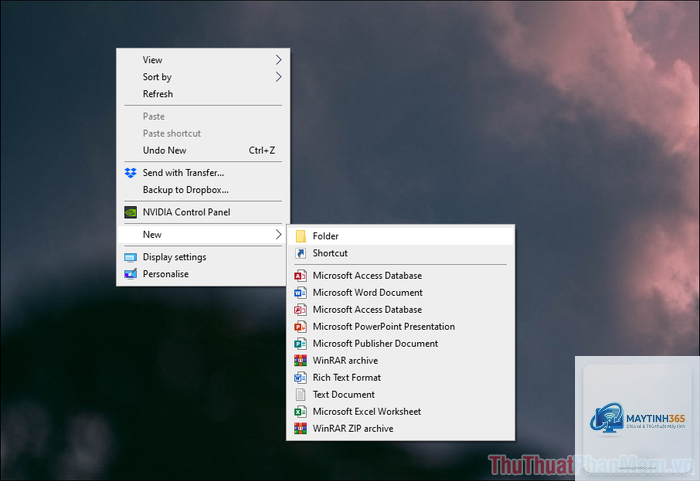700x481 pixels.
Task: Select Microsoft Access Database entry directly above Word Document
Action: [400, 276]
